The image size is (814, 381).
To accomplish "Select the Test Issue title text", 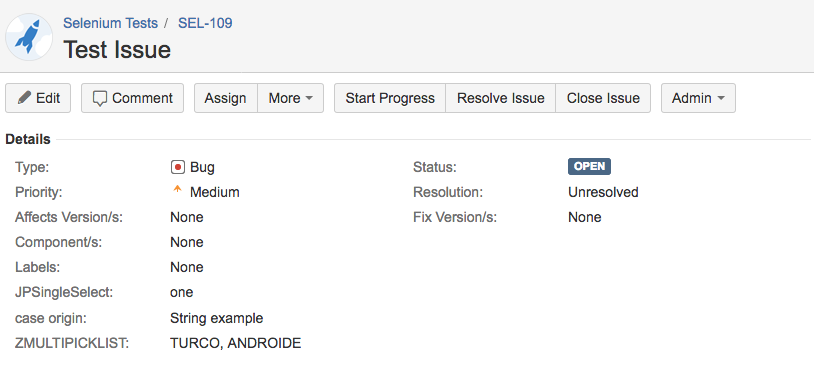I will [x=117, y=50].
